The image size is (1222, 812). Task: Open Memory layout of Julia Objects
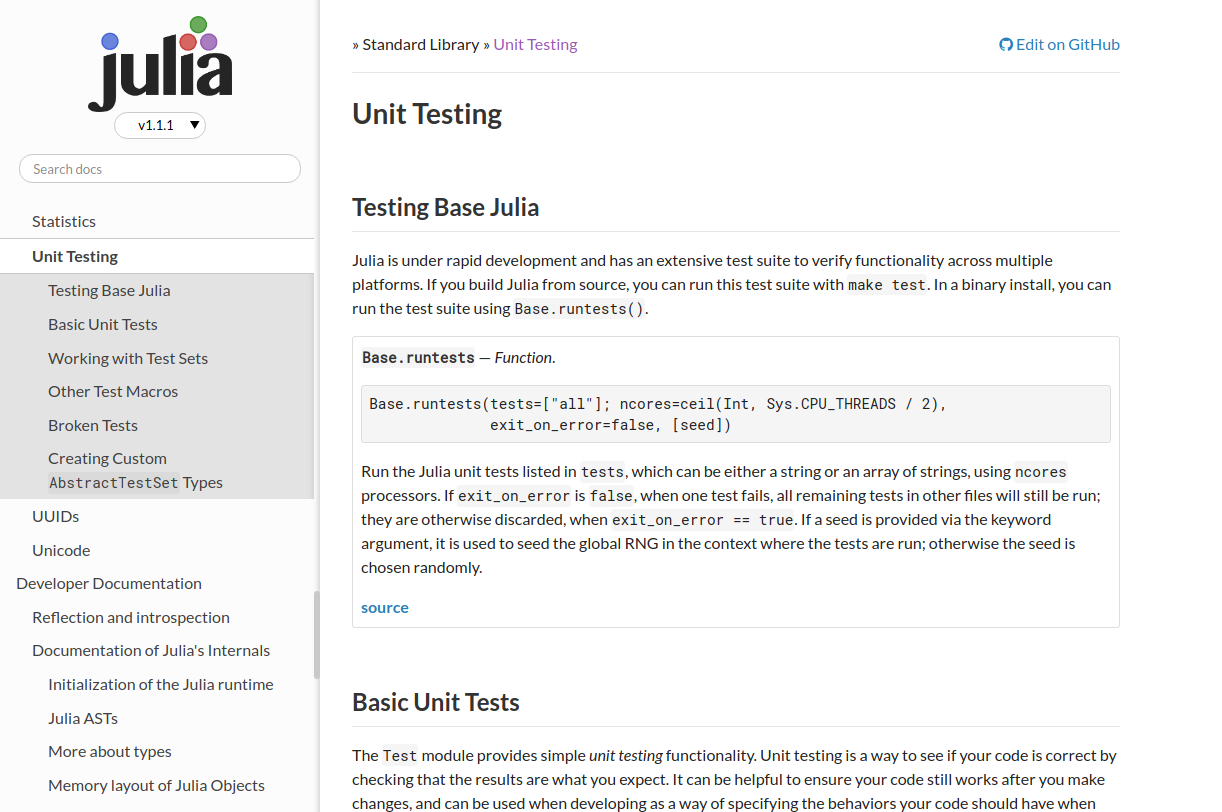point(156,785)
